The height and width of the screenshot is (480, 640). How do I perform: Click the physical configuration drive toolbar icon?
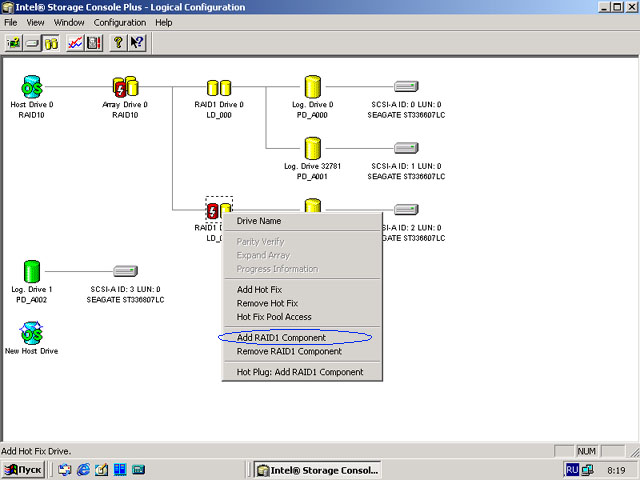coord(32,43)
